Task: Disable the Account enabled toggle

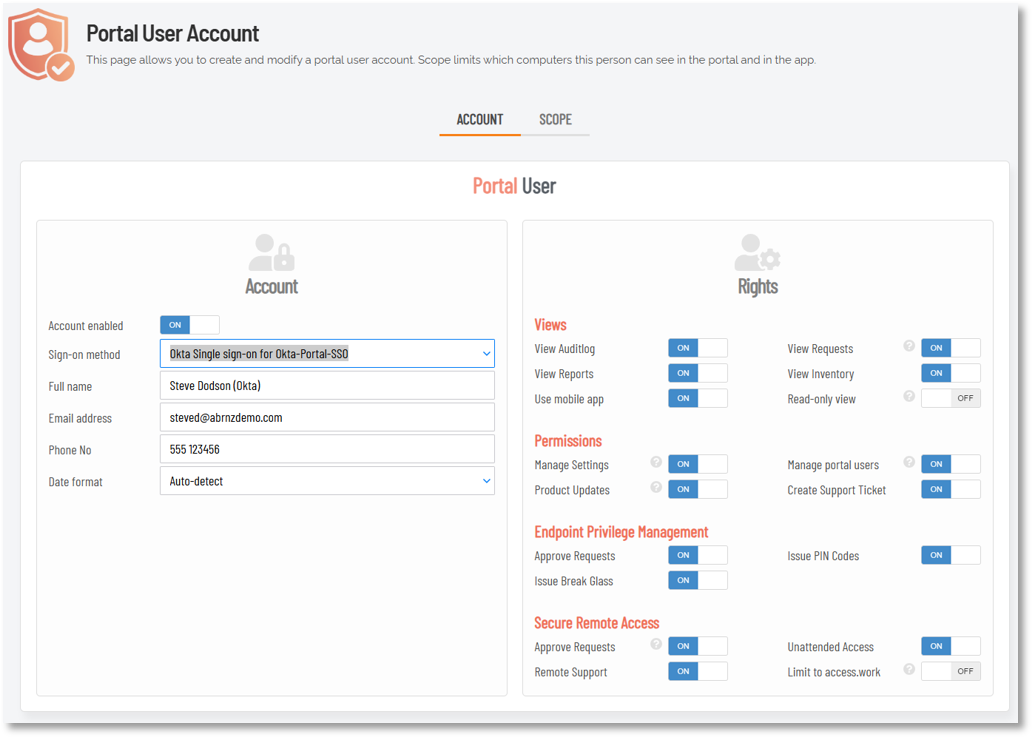Action: click(190, 325)
